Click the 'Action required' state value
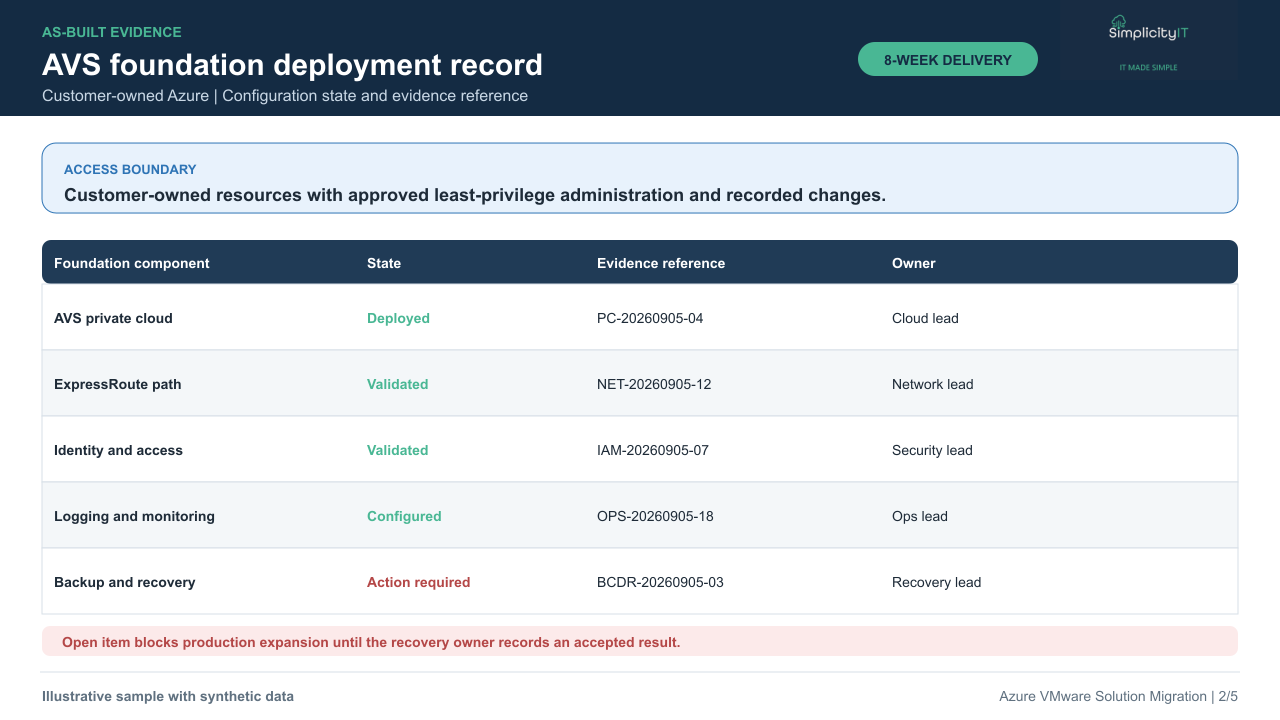The width and height of the screenshot is (1280, 720). click(418, 582)
